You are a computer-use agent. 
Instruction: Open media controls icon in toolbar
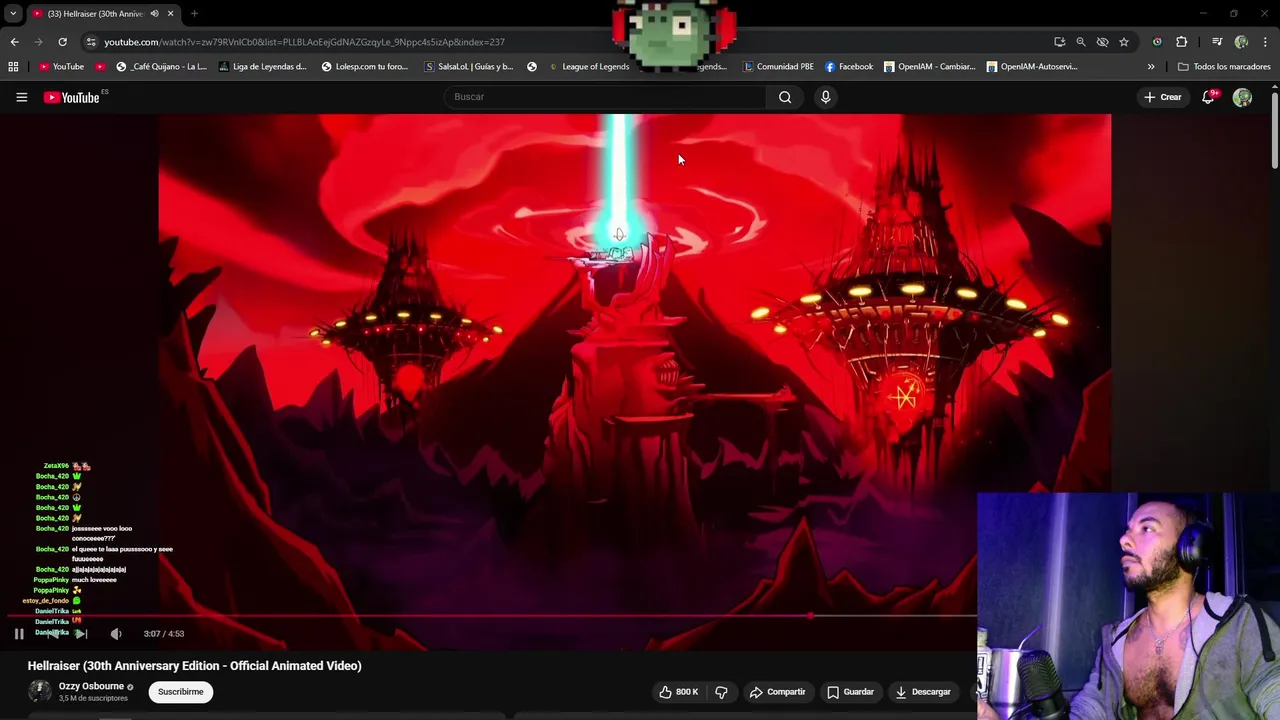click(x=1217, y=42)
